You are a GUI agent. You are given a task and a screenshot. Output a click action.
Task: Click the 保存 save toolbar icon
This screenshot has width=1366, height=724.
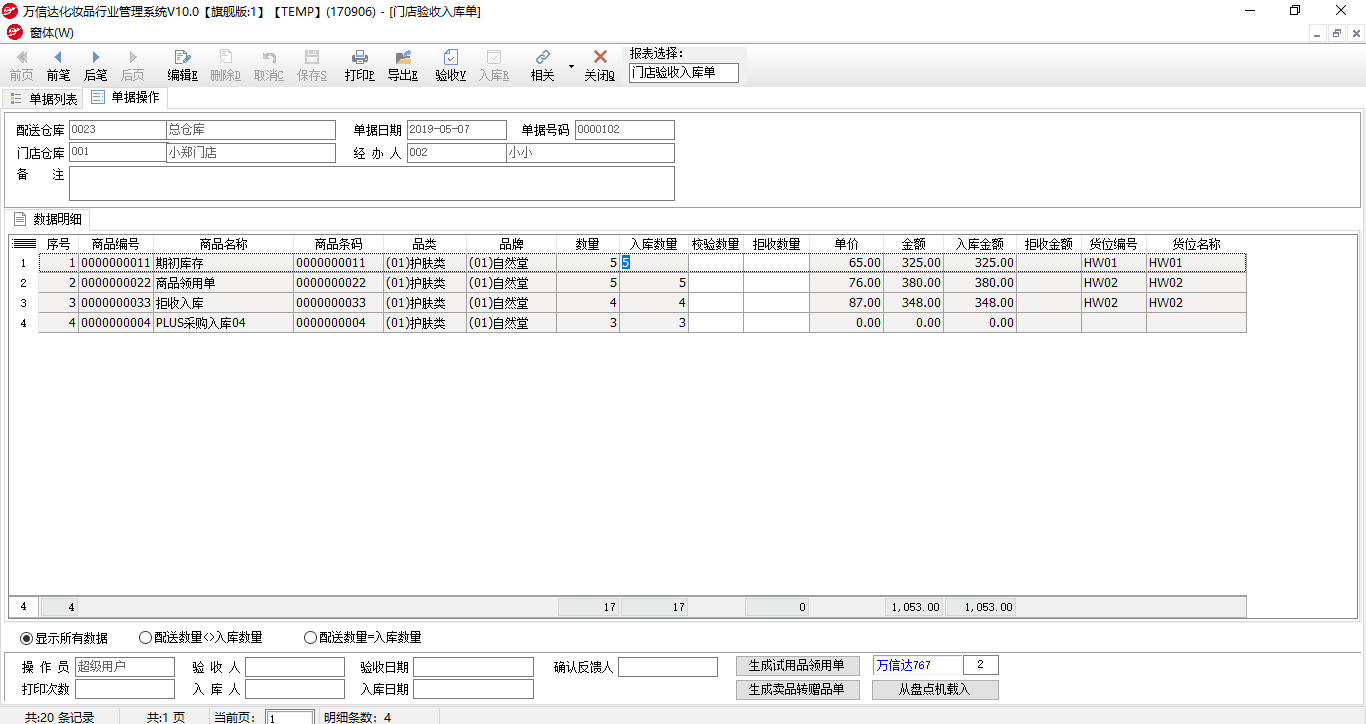pyautogui.click(x=311, y=65)
